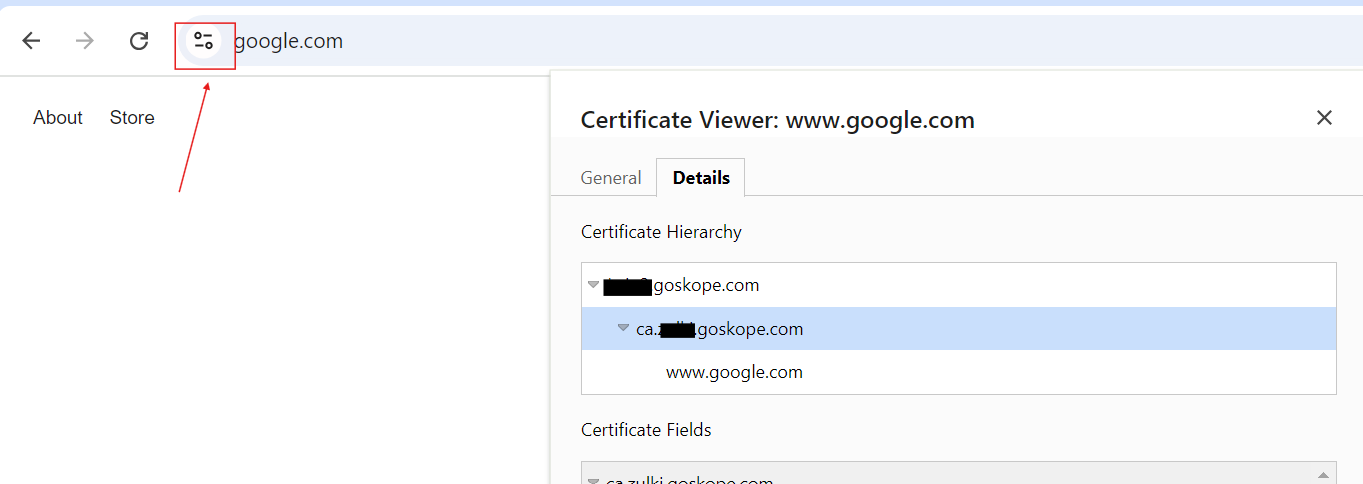Screen dimensions: 1363x484
Task: Close the Certificate Viewer with the X
Action: coord(1324,118)
